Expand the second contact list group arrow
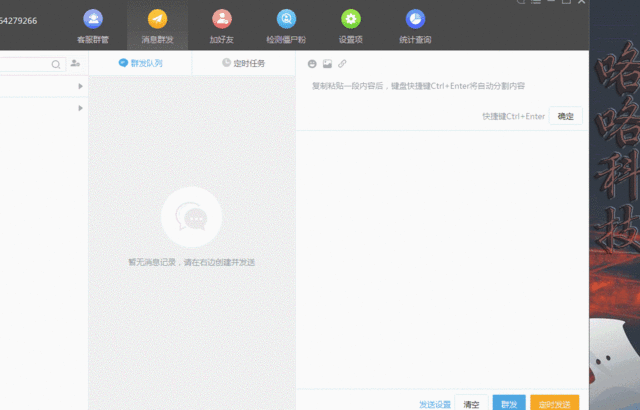This screenshot has height=410, width=640. tap(80, 107)
